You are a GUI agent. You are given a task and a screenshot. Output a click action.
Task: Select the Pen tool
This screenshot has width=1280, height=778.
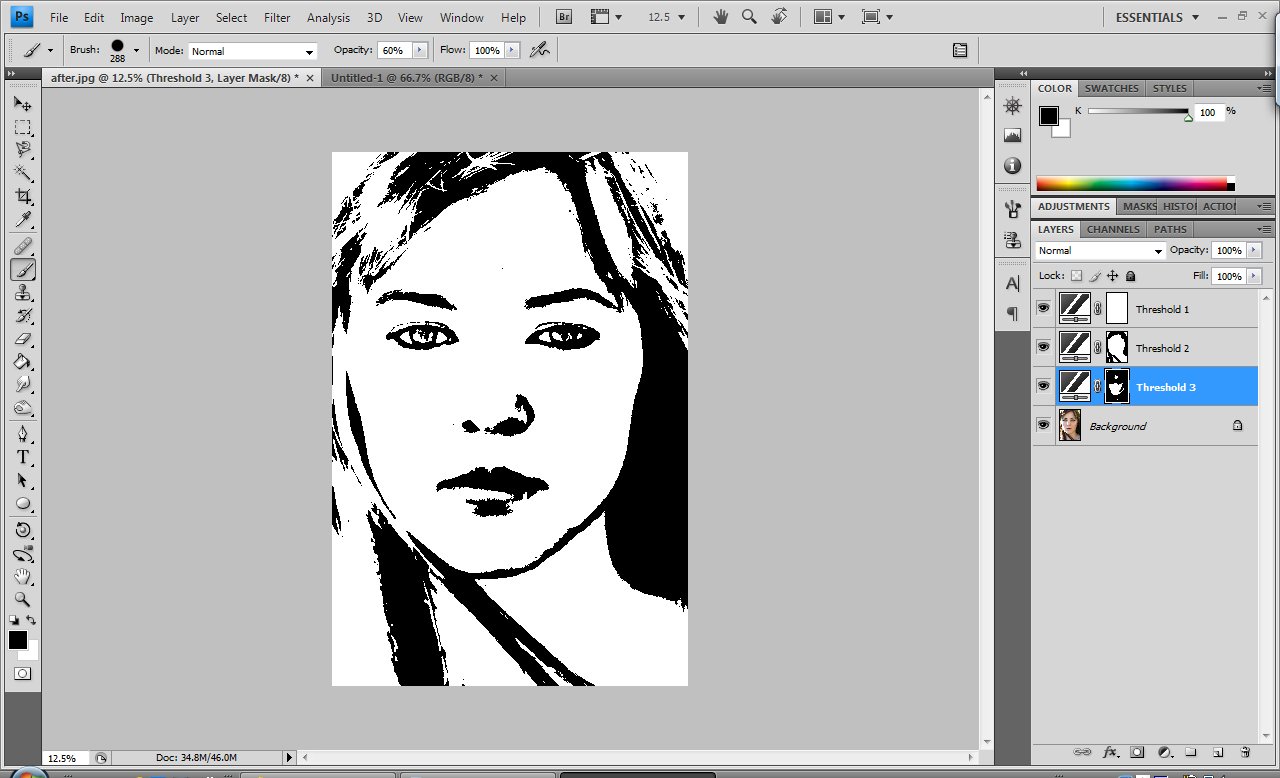[x=22, y=434]
